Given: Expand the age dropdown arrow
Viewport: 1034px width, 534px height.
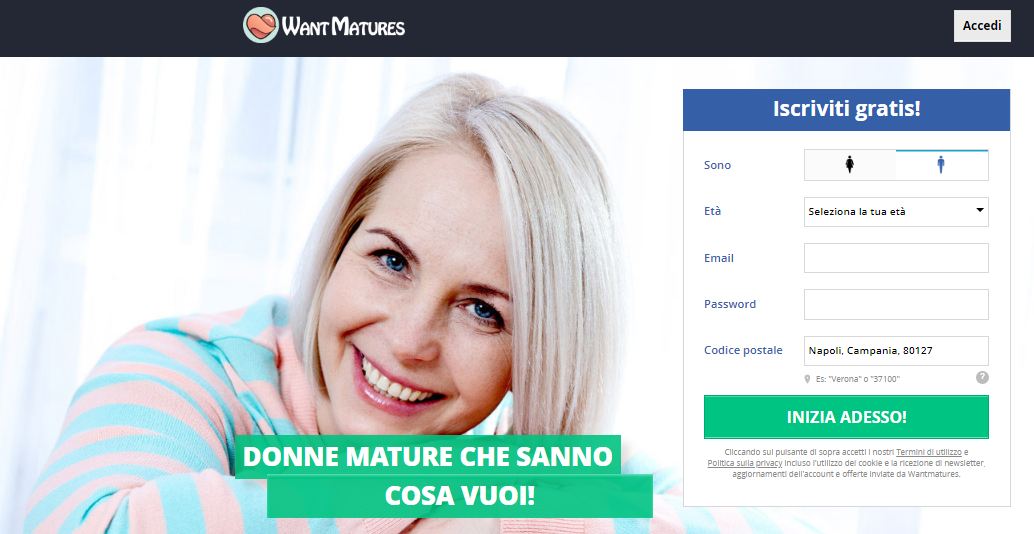Looking at the screenshot, I should pyautogui.click(x=980, y=210).
